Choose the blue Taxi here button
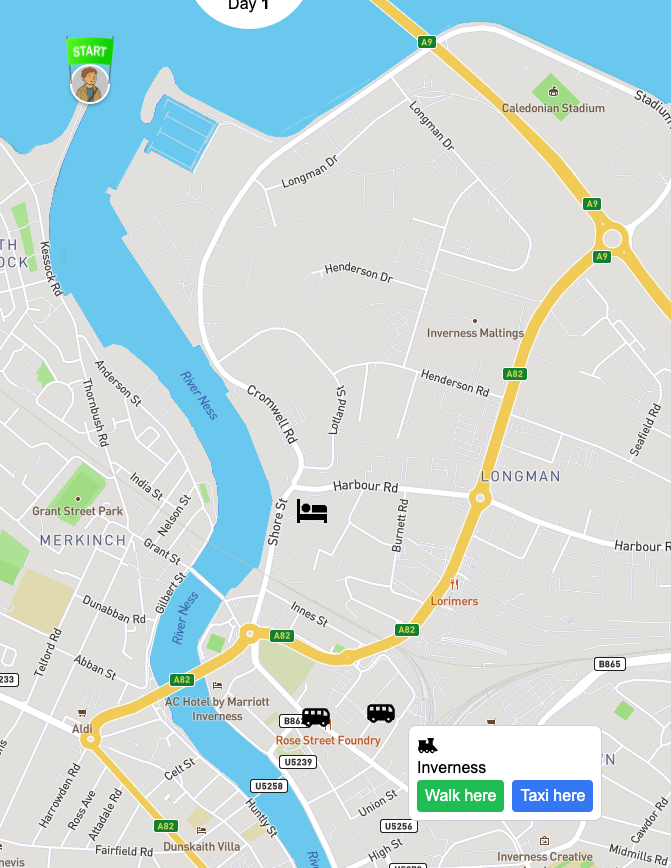 553,796
